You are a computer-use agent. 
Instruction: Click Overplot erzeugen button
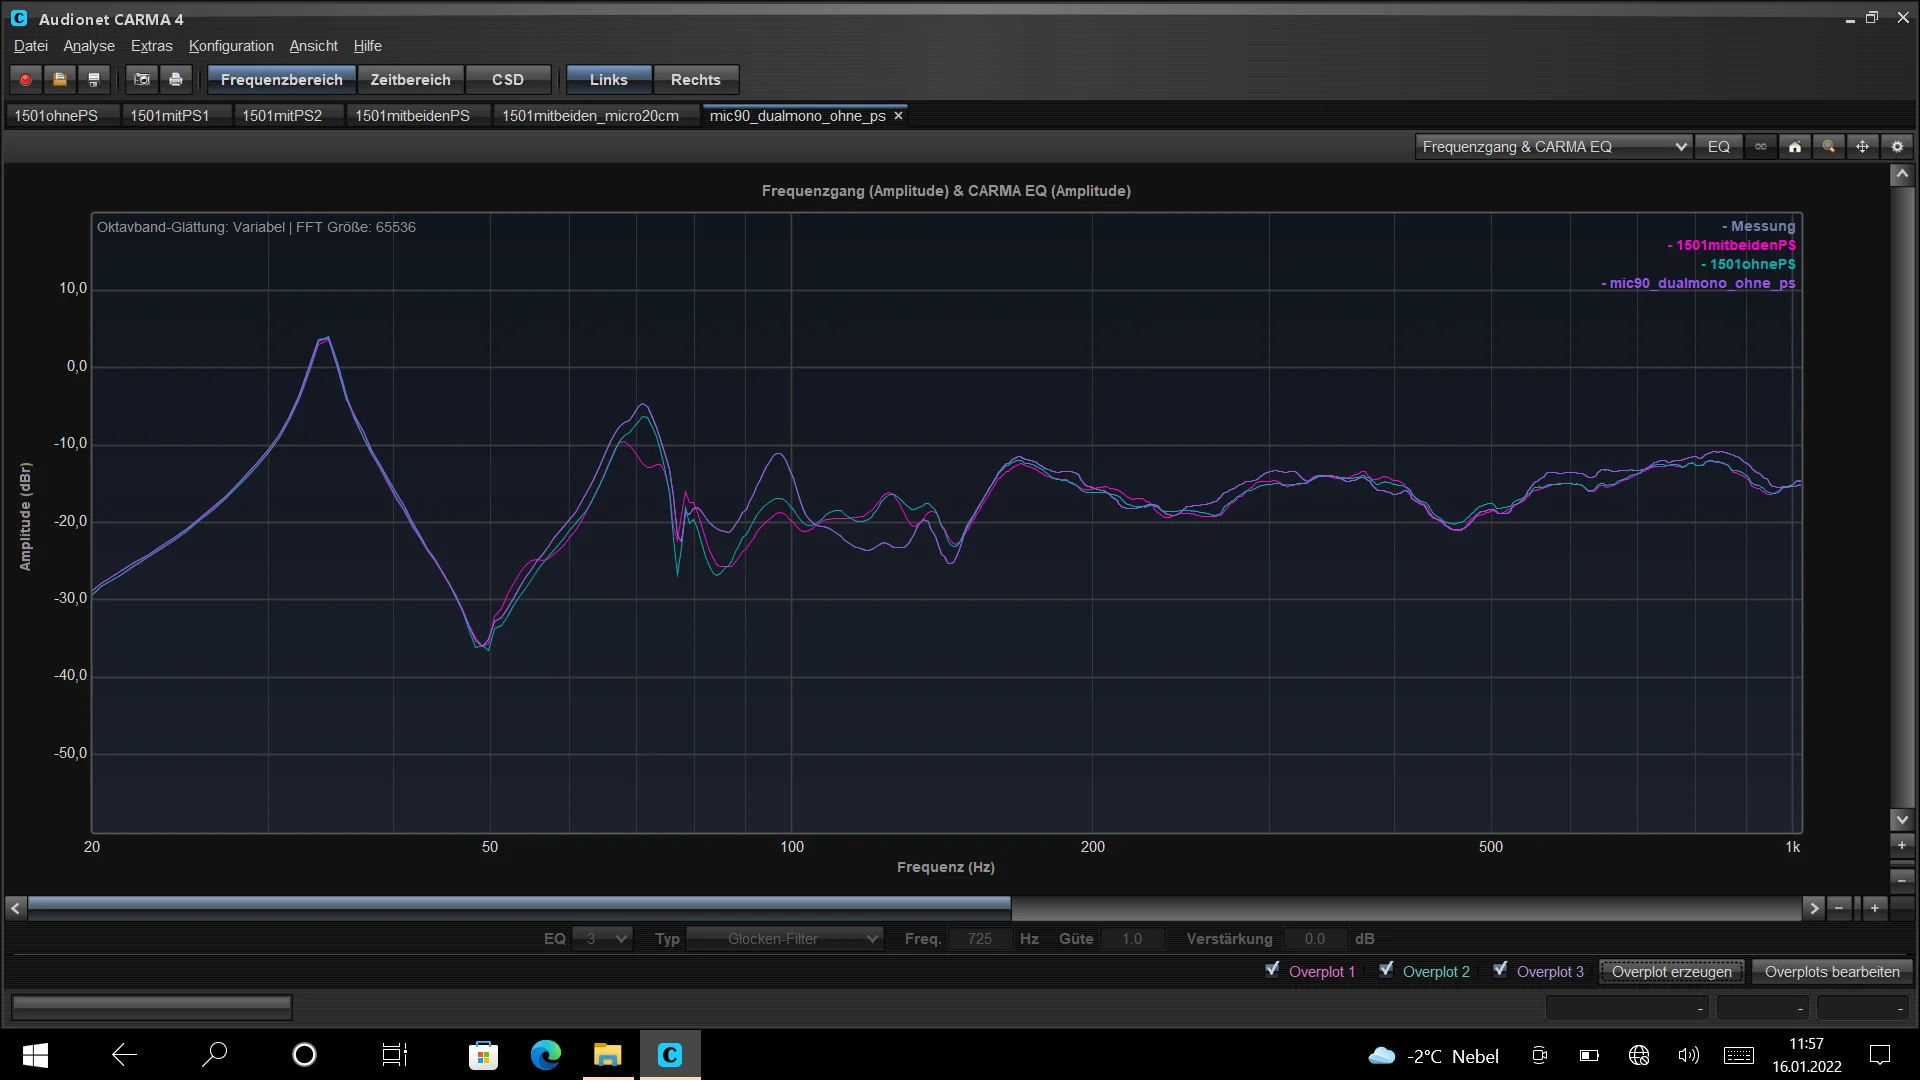click(x=1672, y=972)
